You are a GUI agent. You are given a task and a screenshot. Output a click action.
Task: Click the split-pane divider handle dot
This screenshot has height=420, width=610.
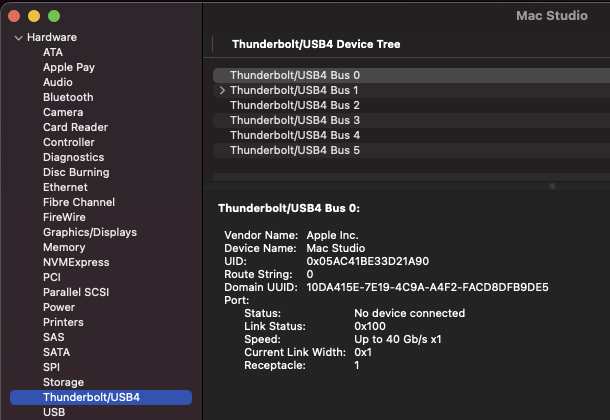coord(552,186)
